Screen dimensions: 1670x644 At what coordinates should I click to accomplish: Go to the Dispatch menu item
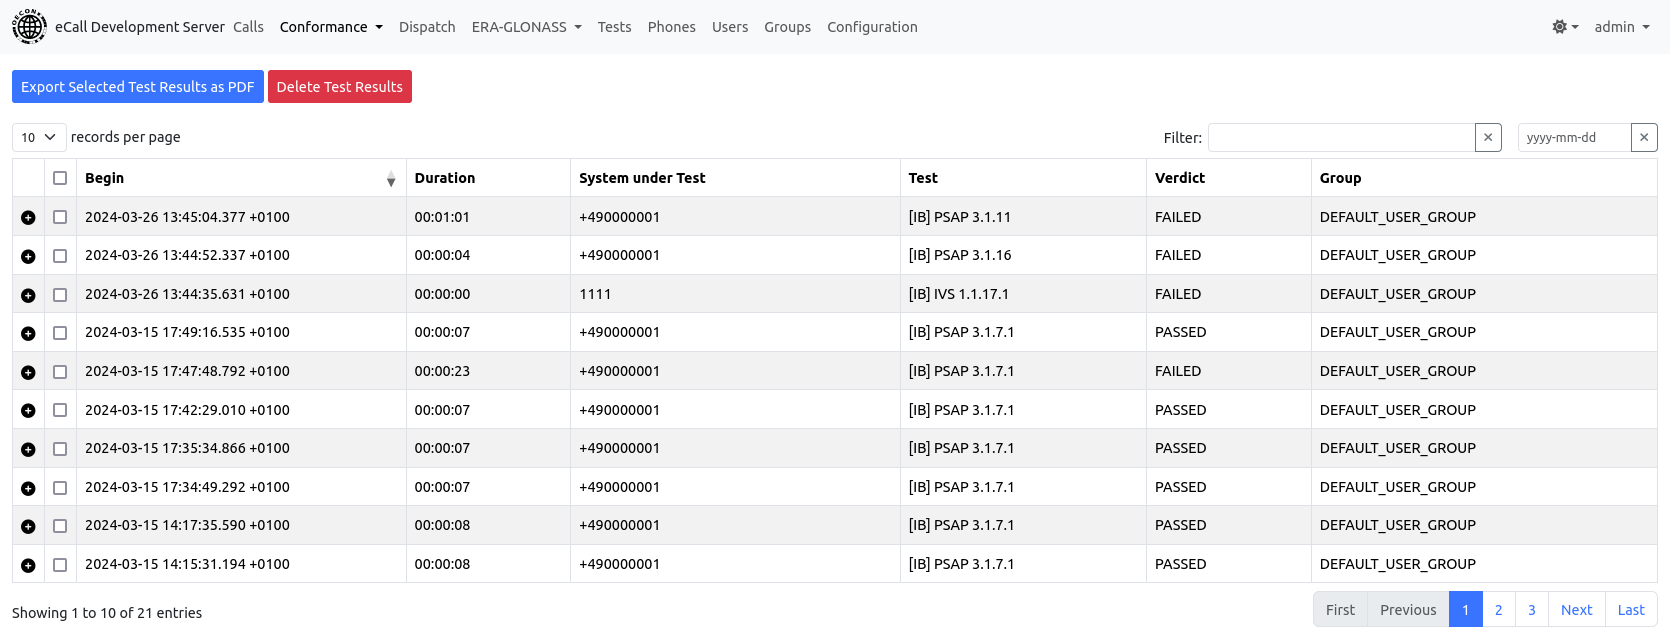click(427, 27)
